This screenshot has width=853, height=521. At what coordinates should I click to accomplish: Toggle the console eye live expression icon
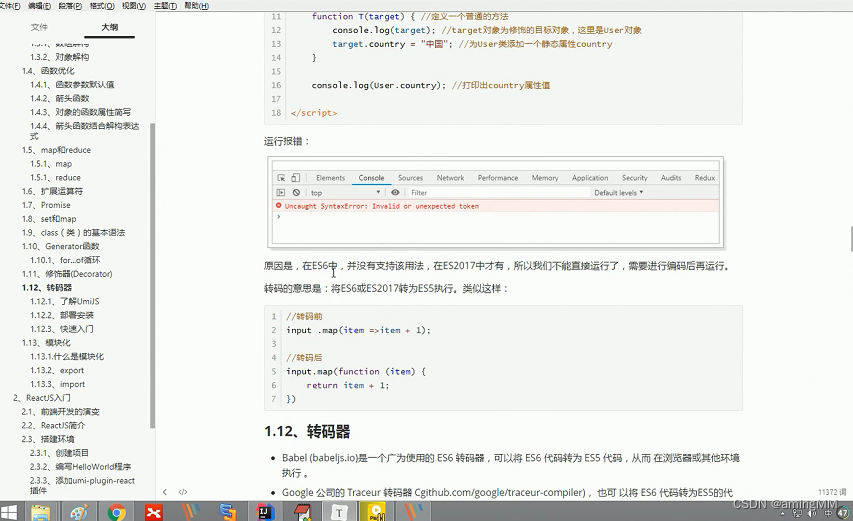tap(395, 193)
